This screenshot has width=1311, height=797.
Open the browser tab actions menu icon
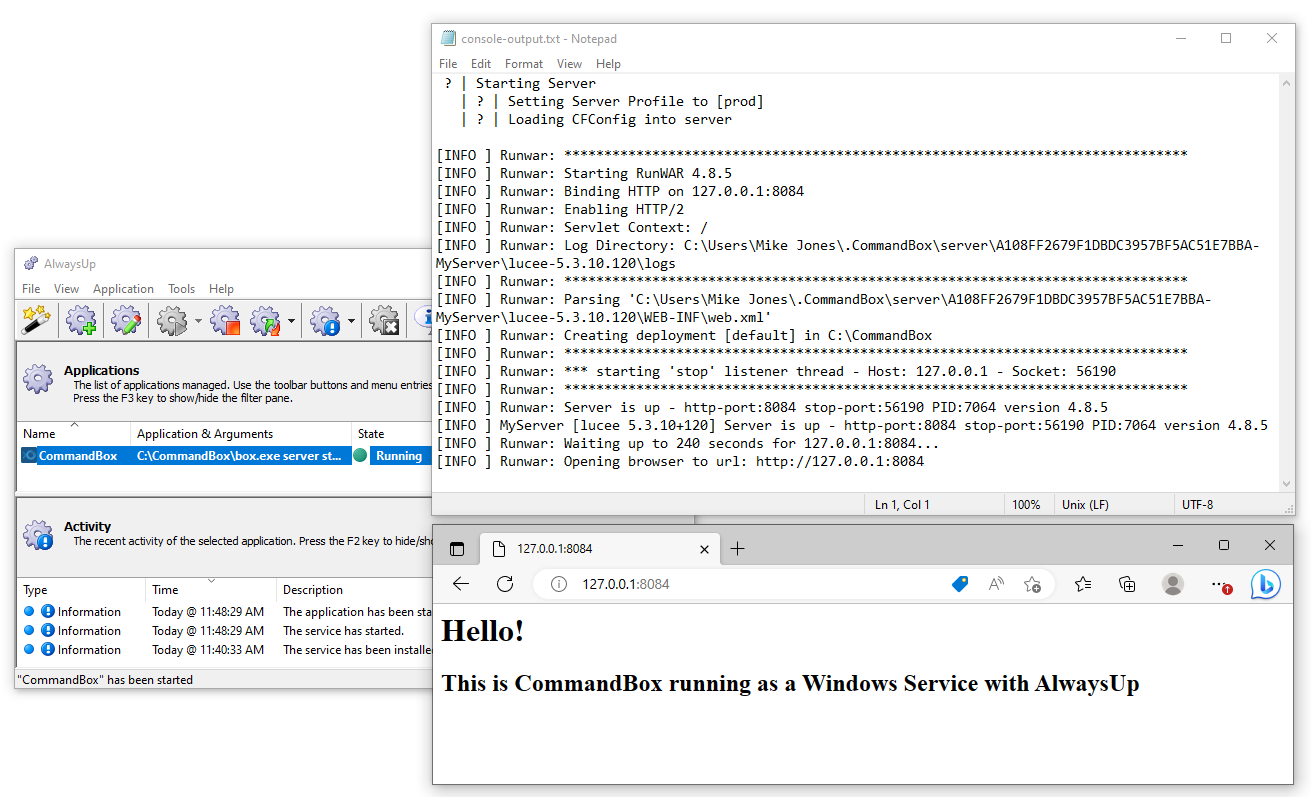click(x=457, y=549)
